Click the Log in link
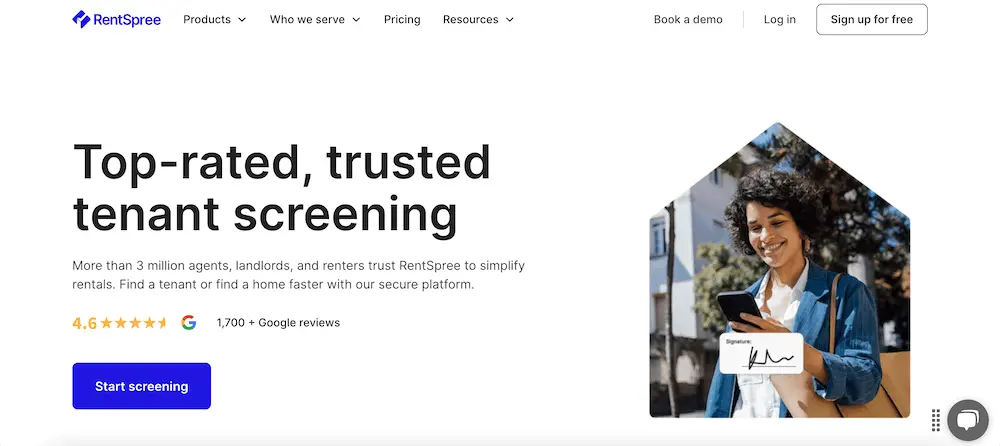1000x446 pixels. tap(779, 19)
